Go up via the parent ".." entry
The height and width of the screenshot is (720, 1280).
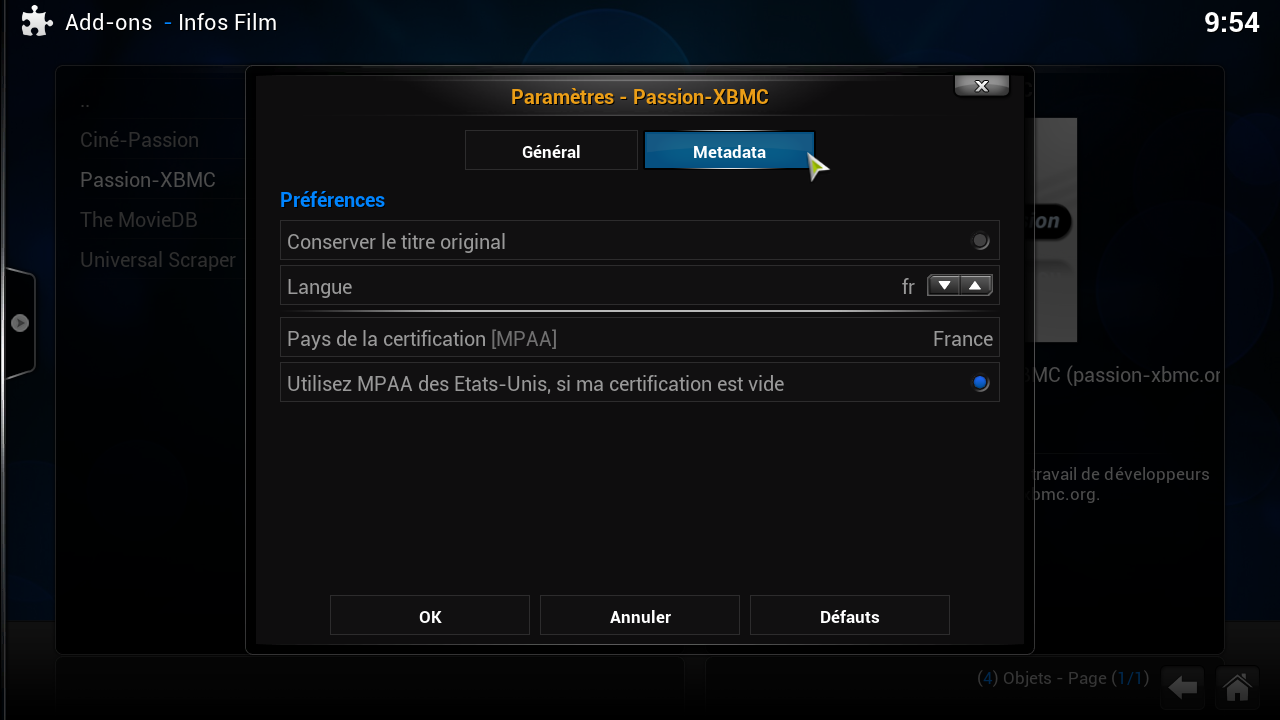pyautogui.click(x=86, y=102)
